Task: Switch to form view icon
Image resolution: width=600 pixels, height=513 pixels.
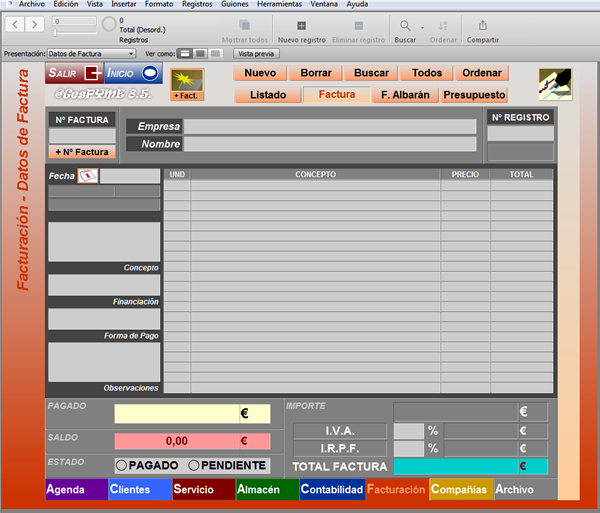Action: click(x=185, y=54)
